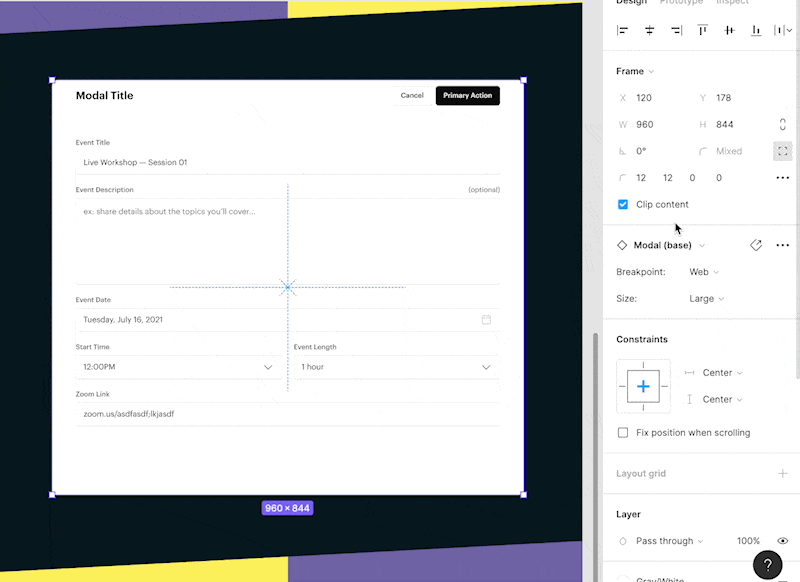Enable Fix position when scrolling
This screenshot has width=800, height=582.
click(x=623, y=433)
